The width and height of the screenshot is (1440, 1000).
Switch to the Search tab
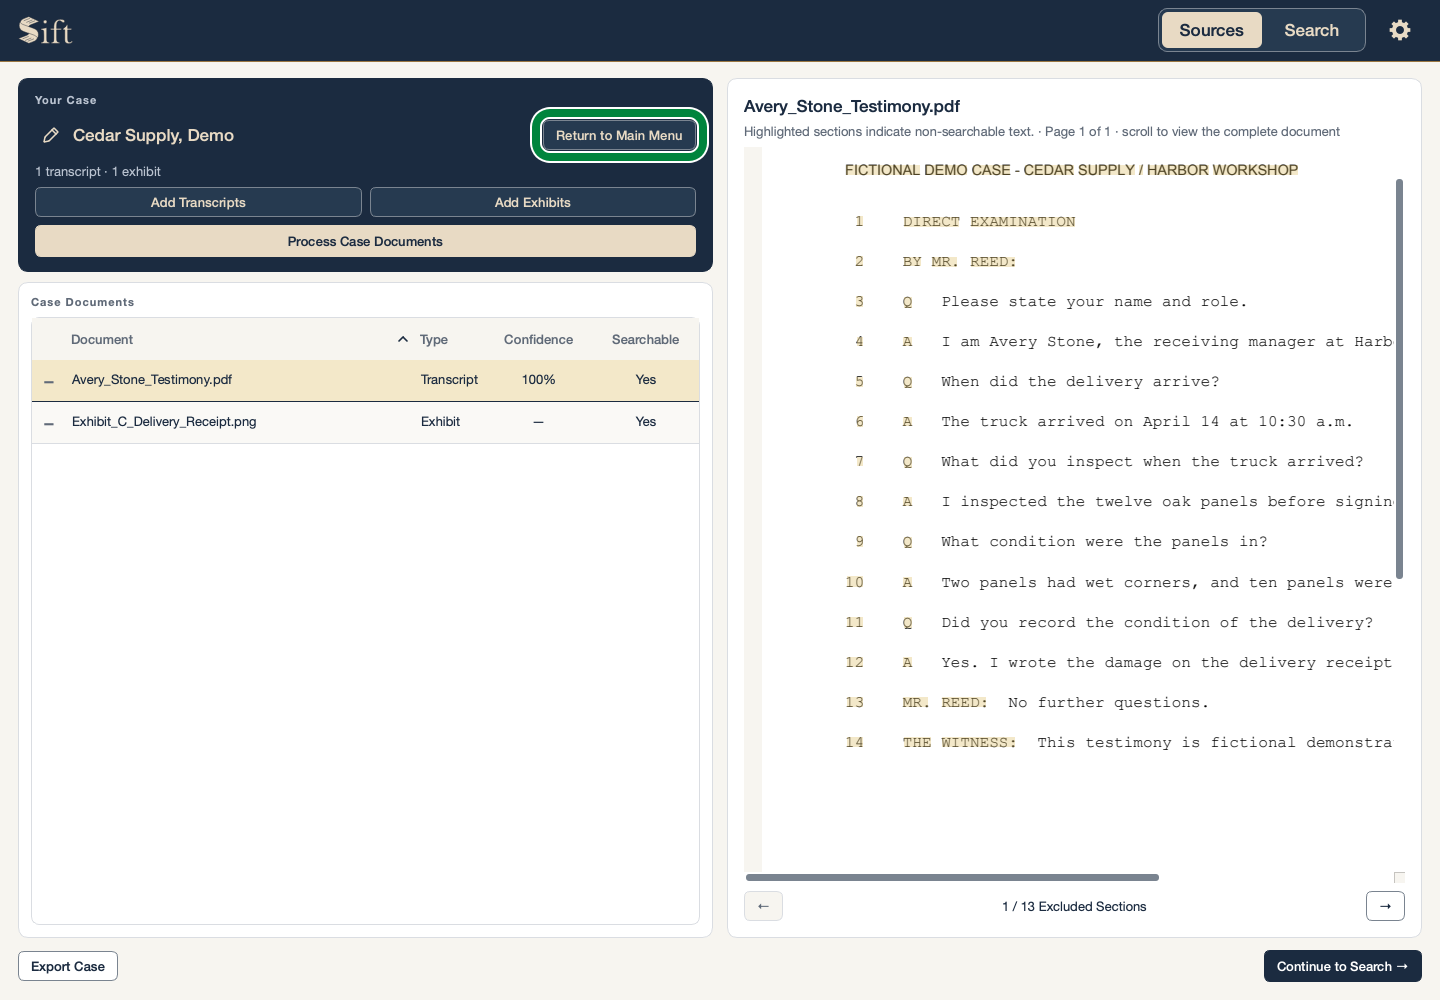(x=1311, y=30)
